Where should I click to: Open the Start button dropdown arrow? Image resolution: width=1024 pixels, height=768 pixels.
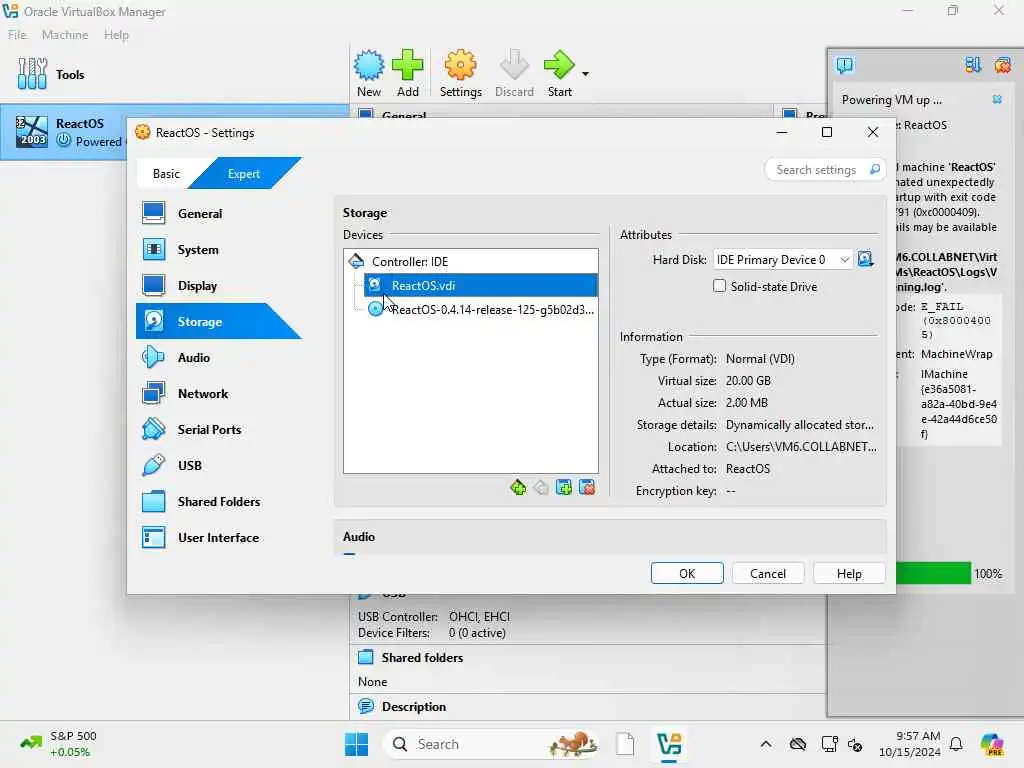click(586, 74)
